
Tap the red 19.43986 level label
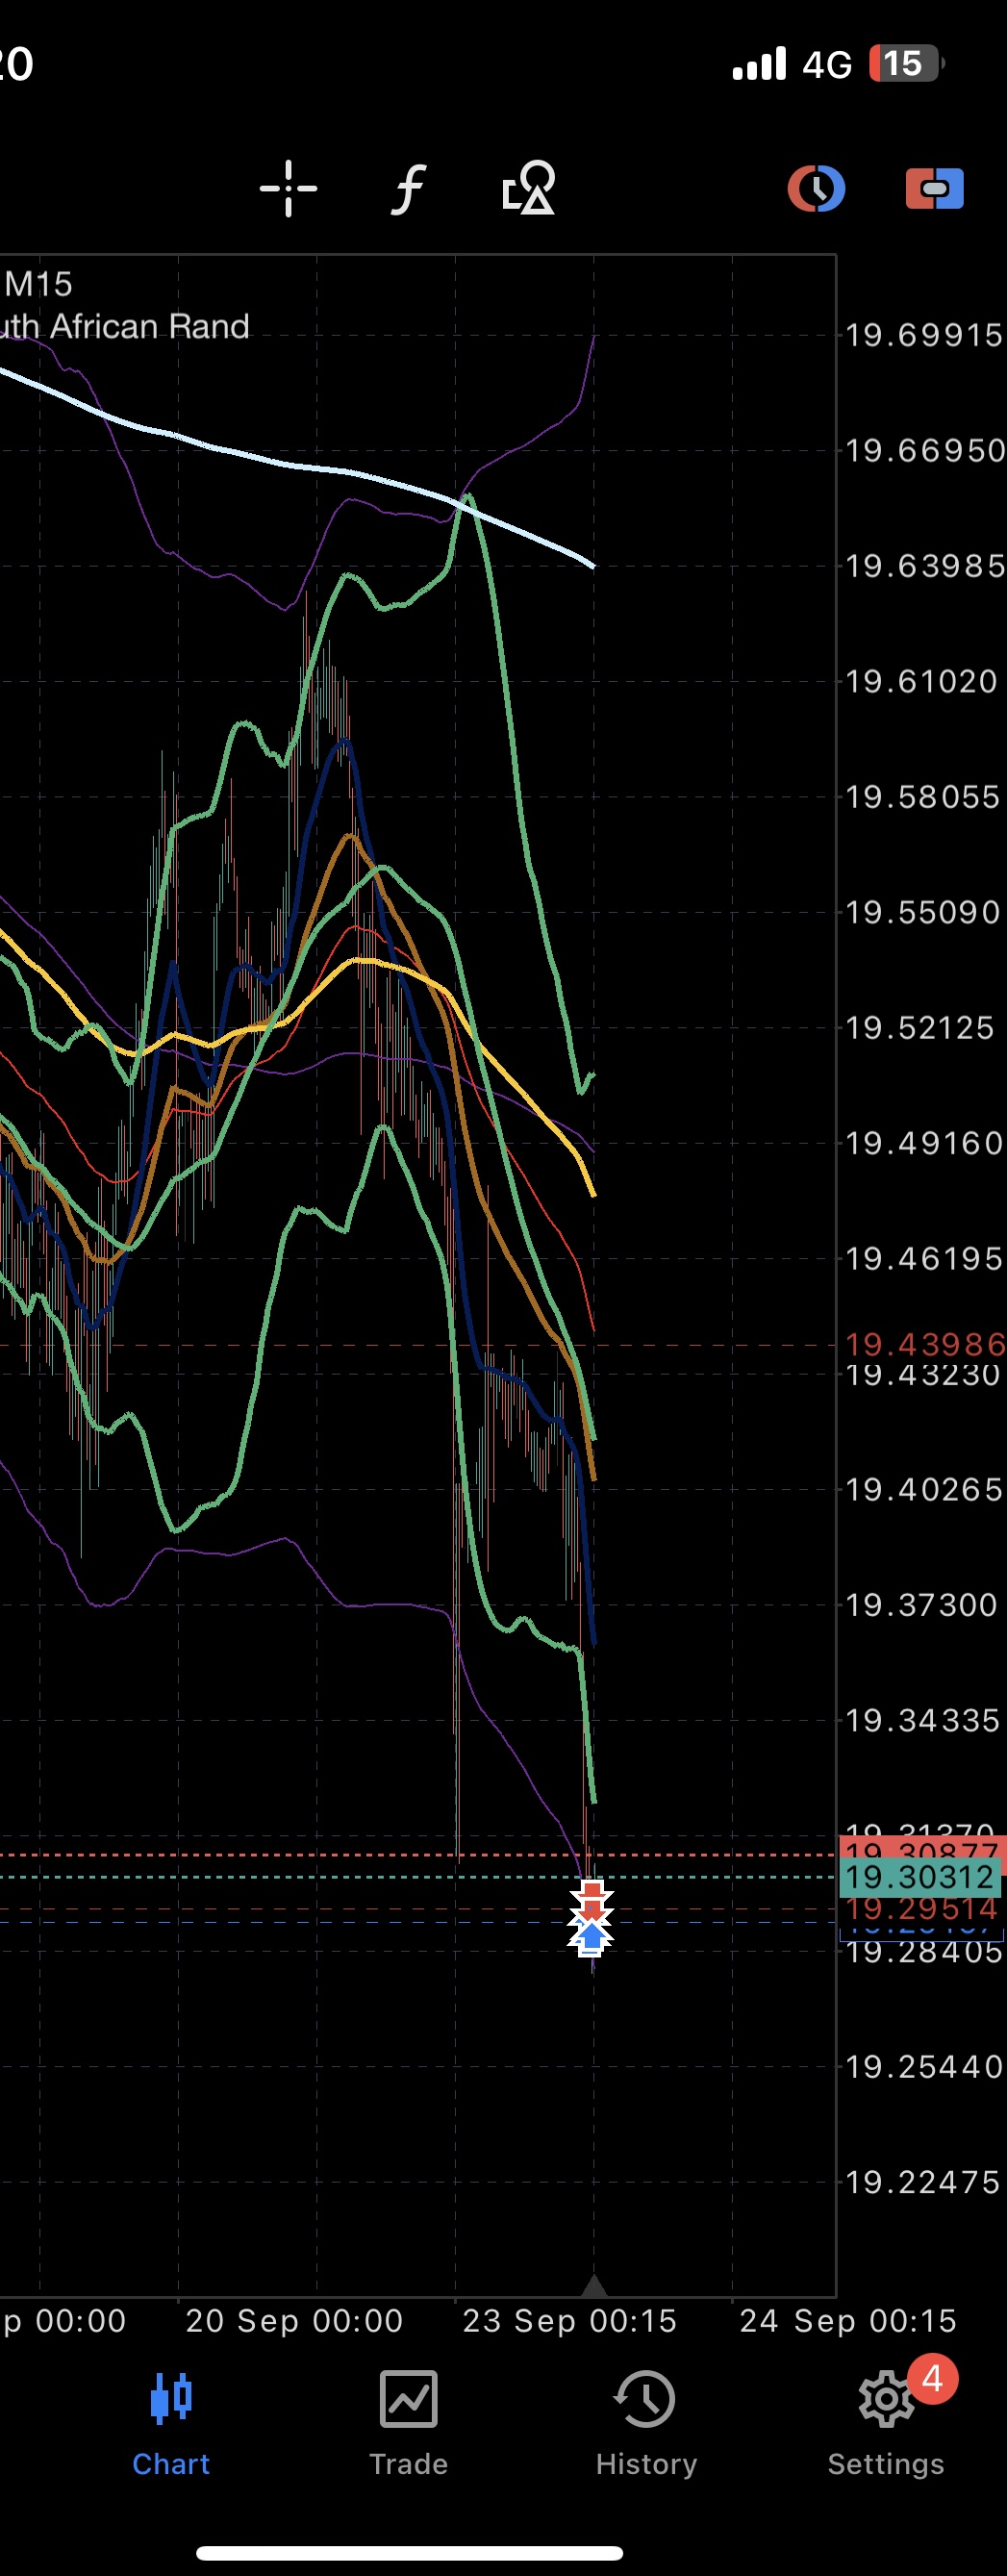924,1344
